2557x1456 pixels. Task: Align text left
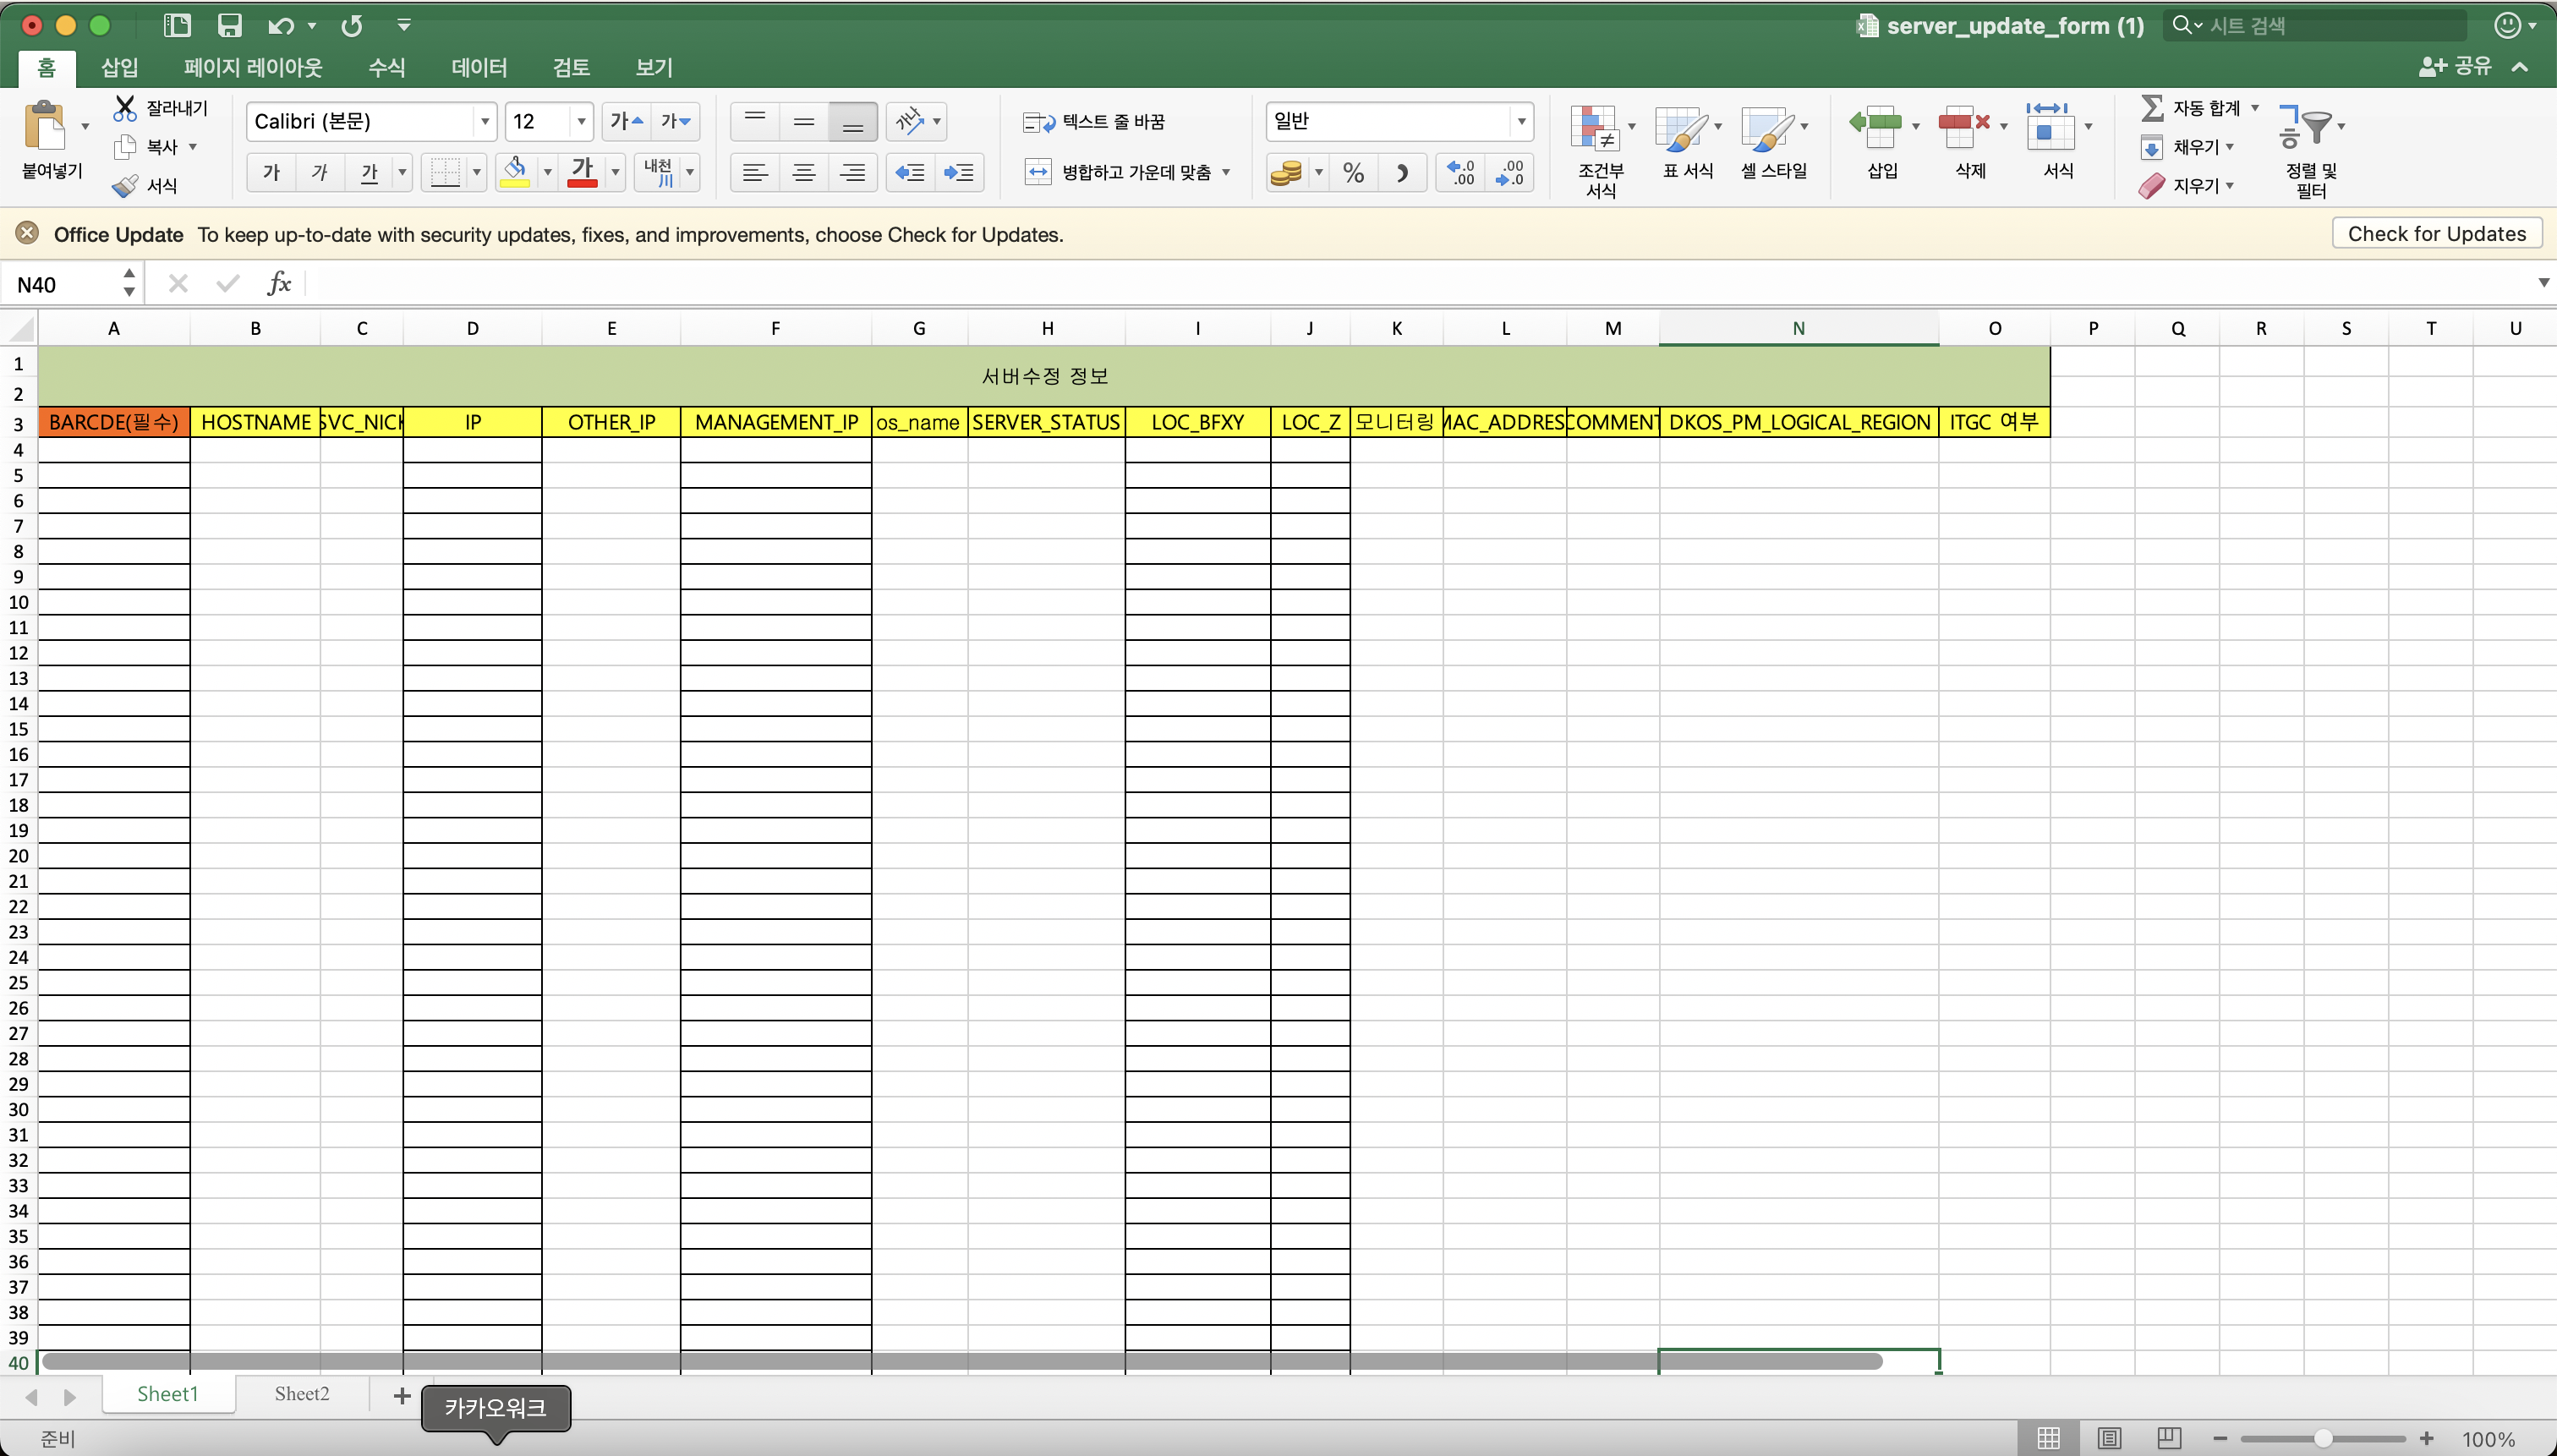click(755, 172)
